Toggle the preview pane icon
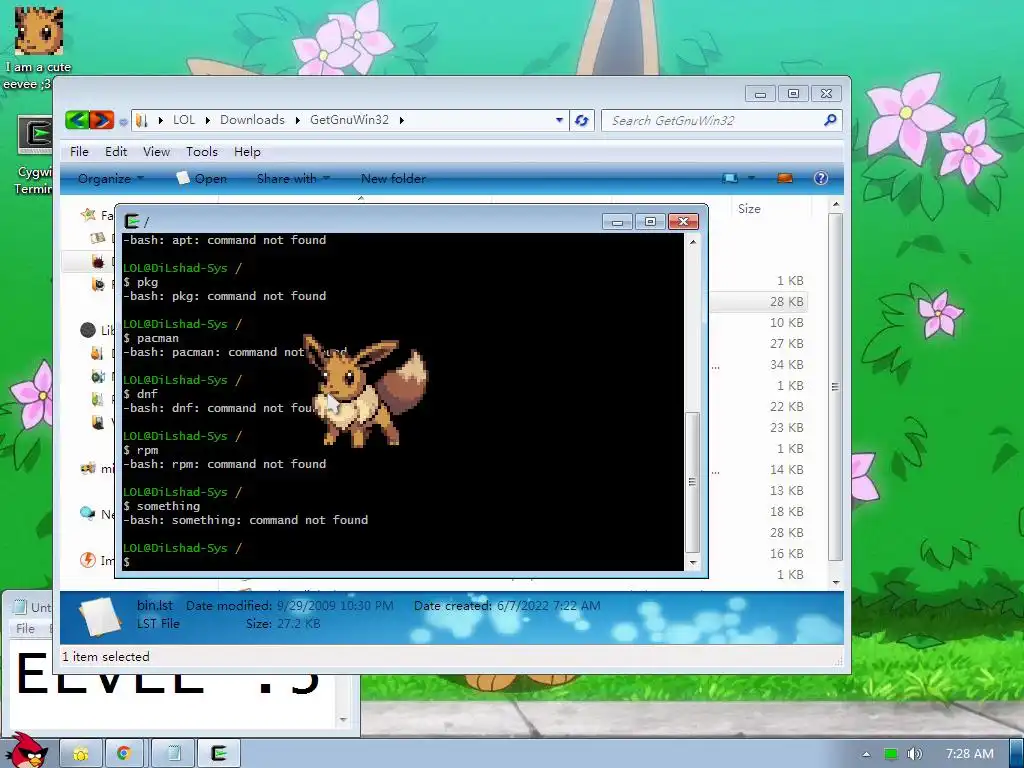Viewport: 1024px width, 768px height. coord(785,178)
